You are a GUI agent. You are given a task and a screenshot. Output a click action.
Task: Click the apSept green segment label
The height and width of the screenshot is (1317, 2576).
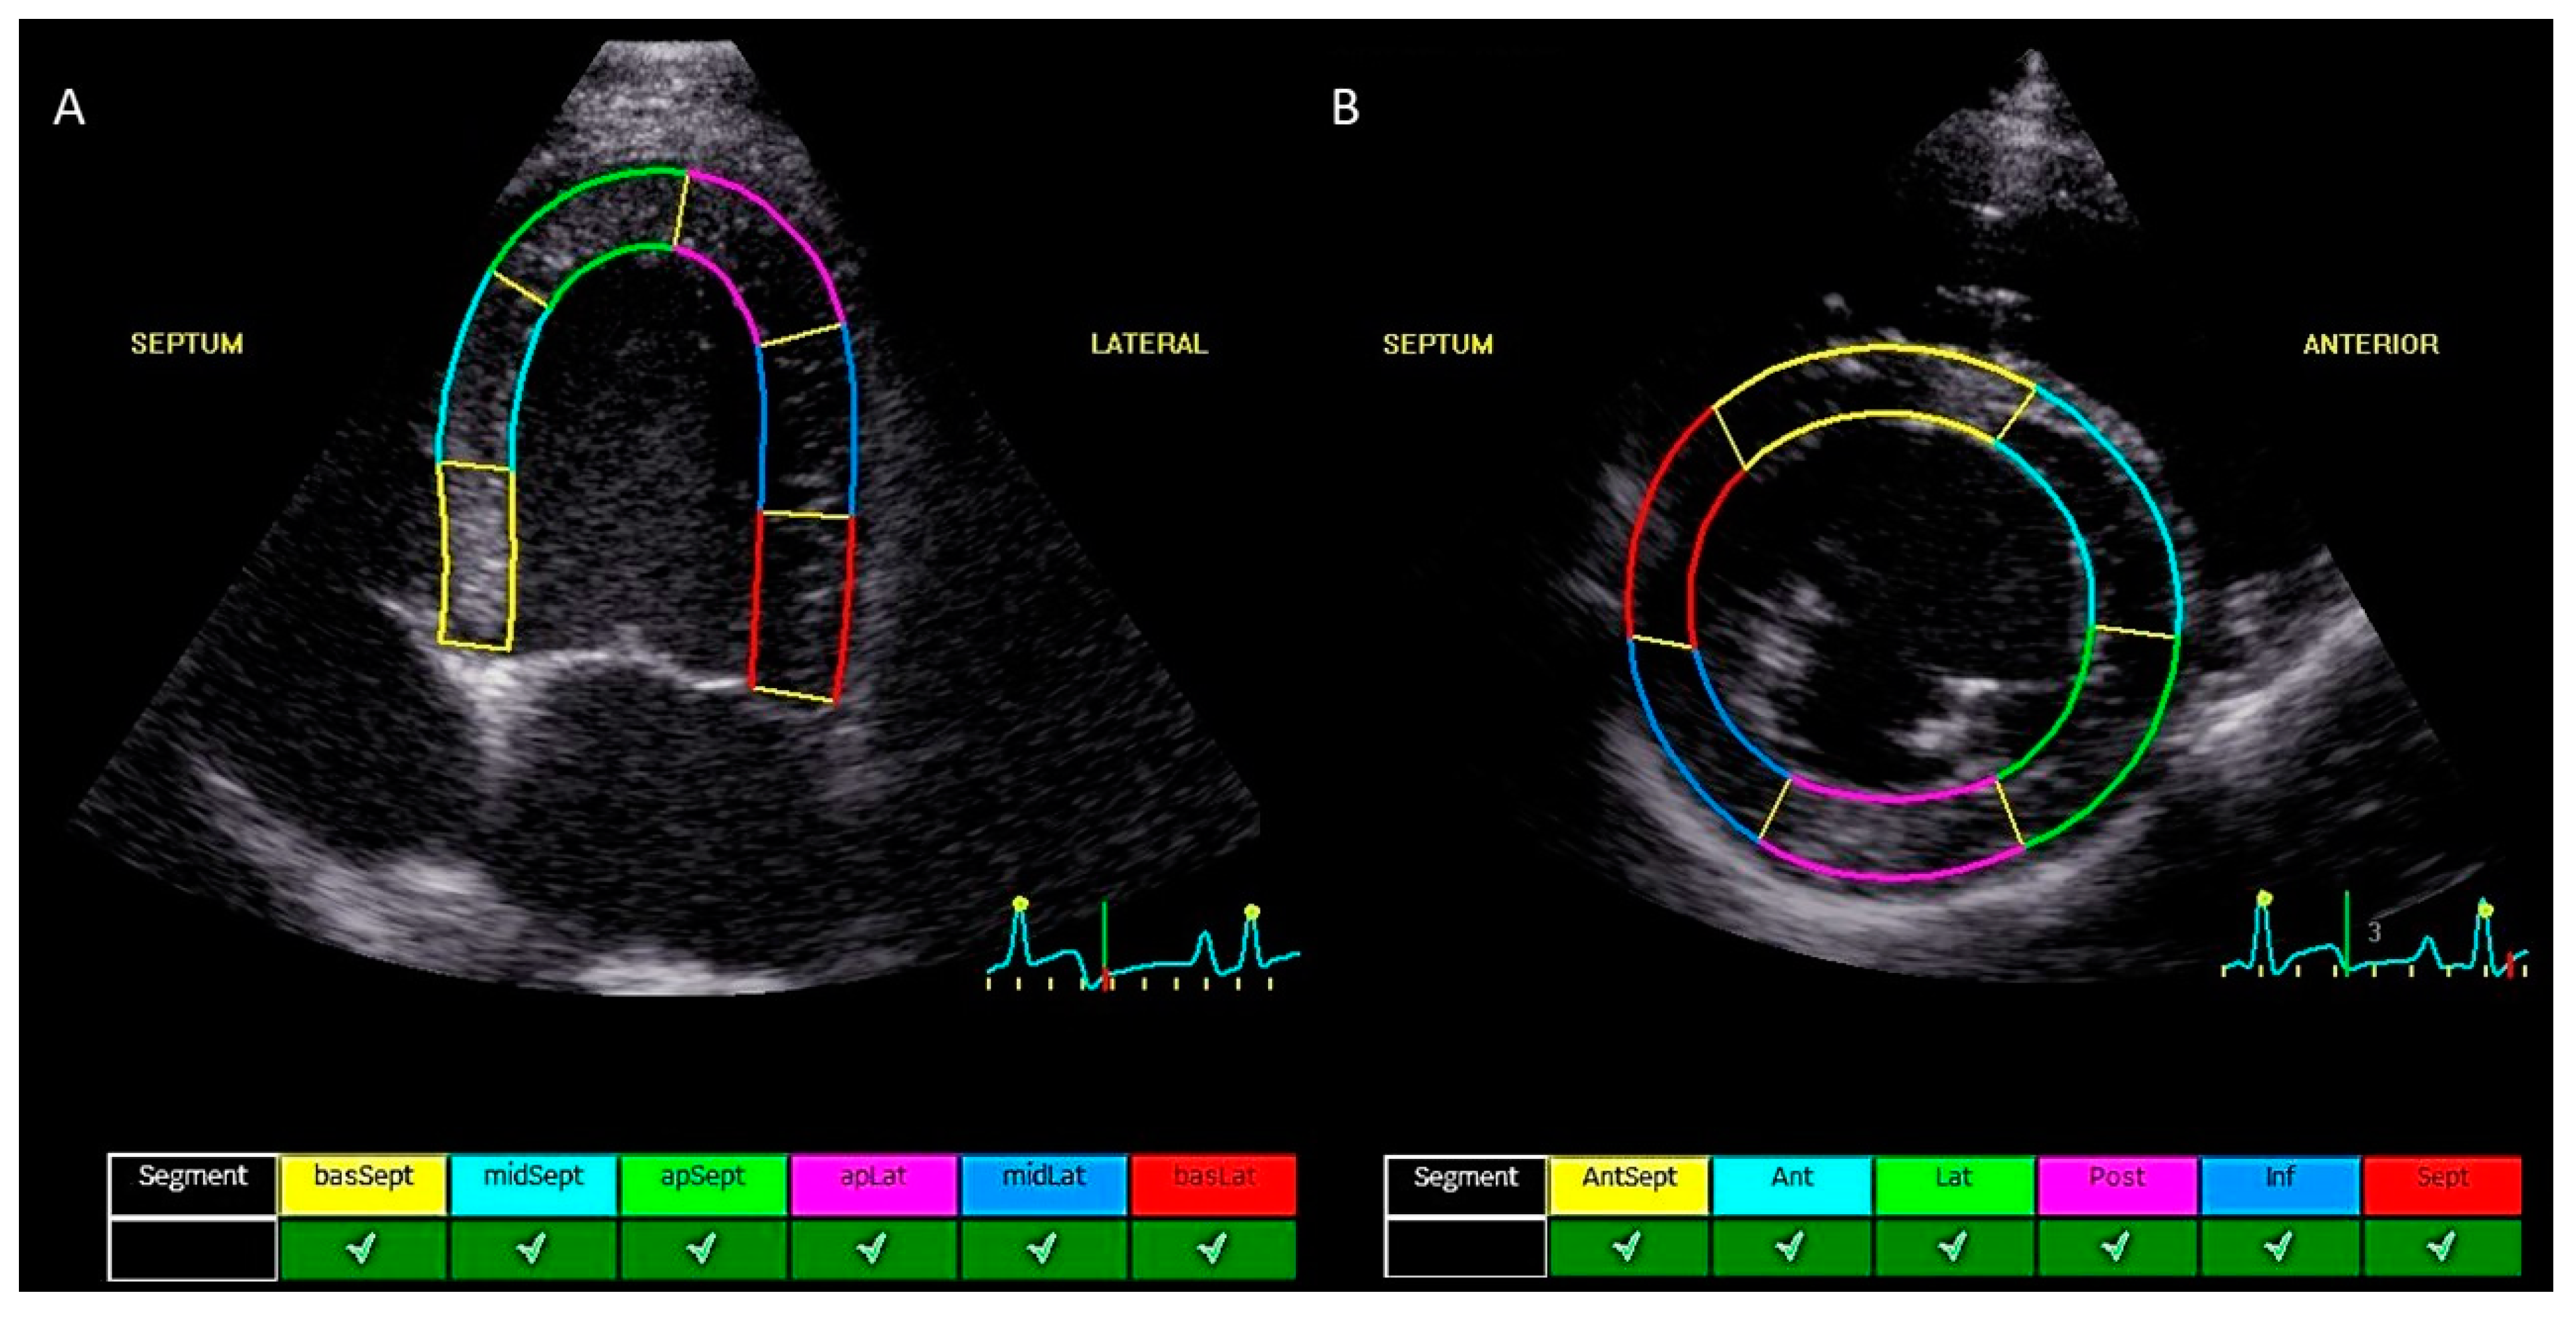[703, 1185]
